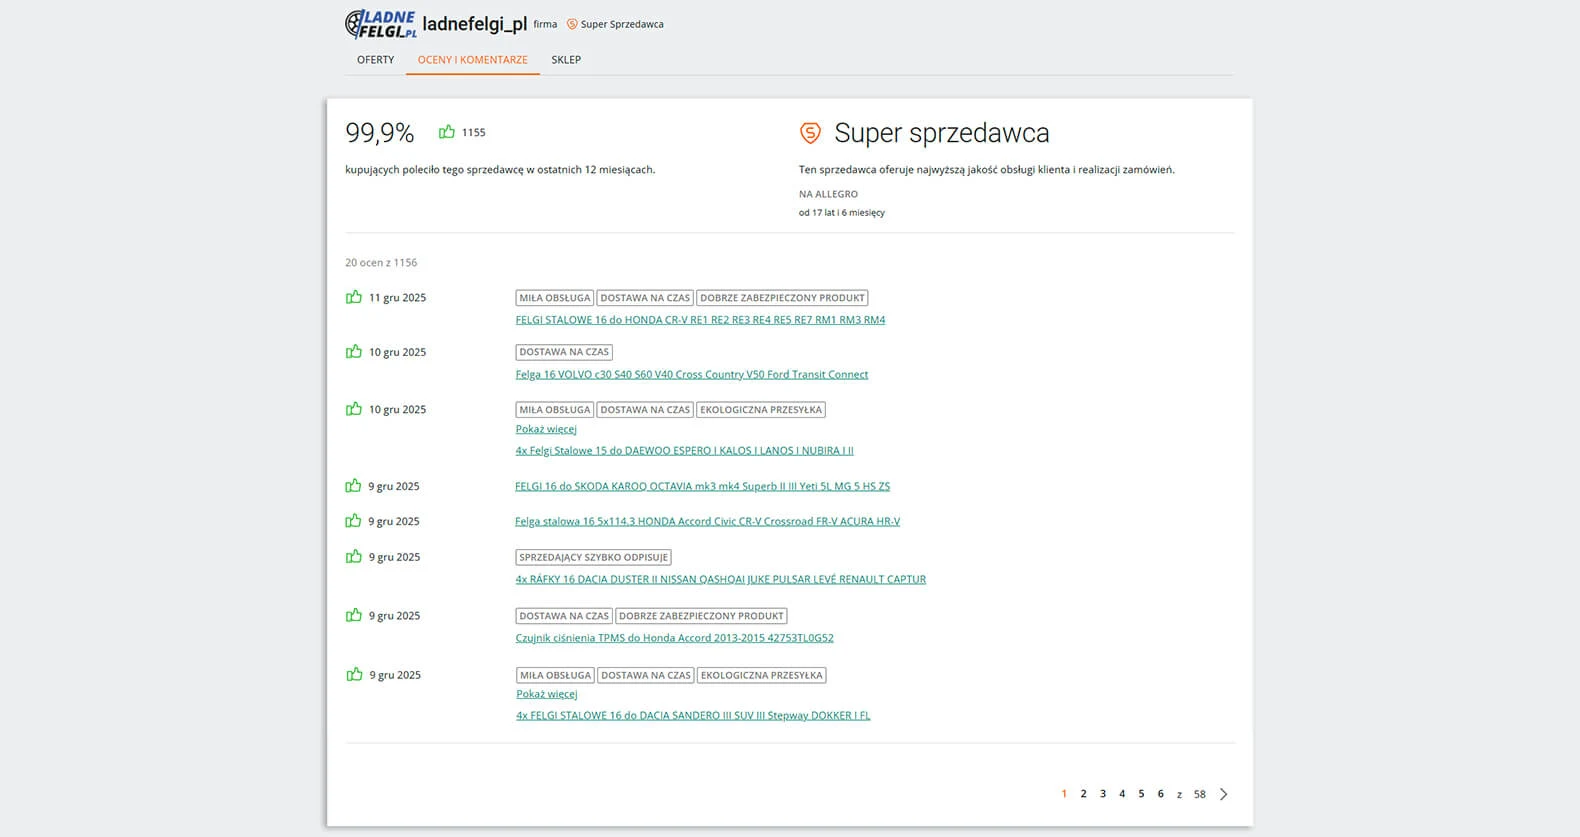Click the Super Sprzedawca badge icon in header
The height and width of the screenshot is (837, 1580).
click(x=572, y=24)
